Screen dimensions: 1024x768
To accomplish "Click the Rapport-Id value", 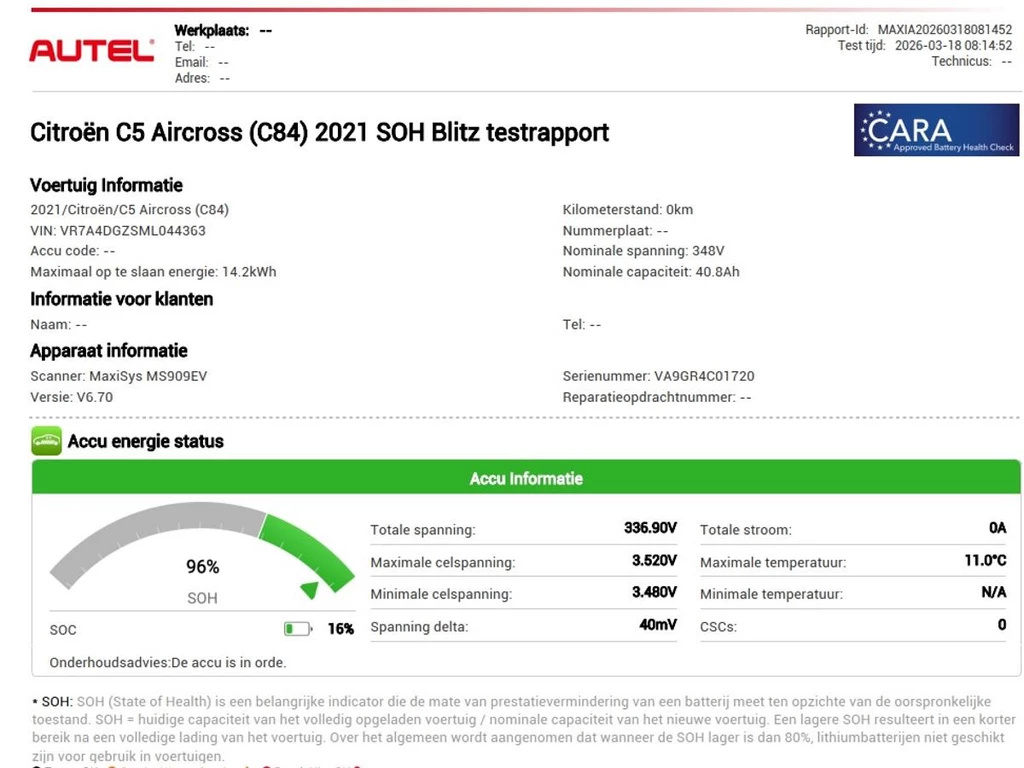I will point(944,30).
